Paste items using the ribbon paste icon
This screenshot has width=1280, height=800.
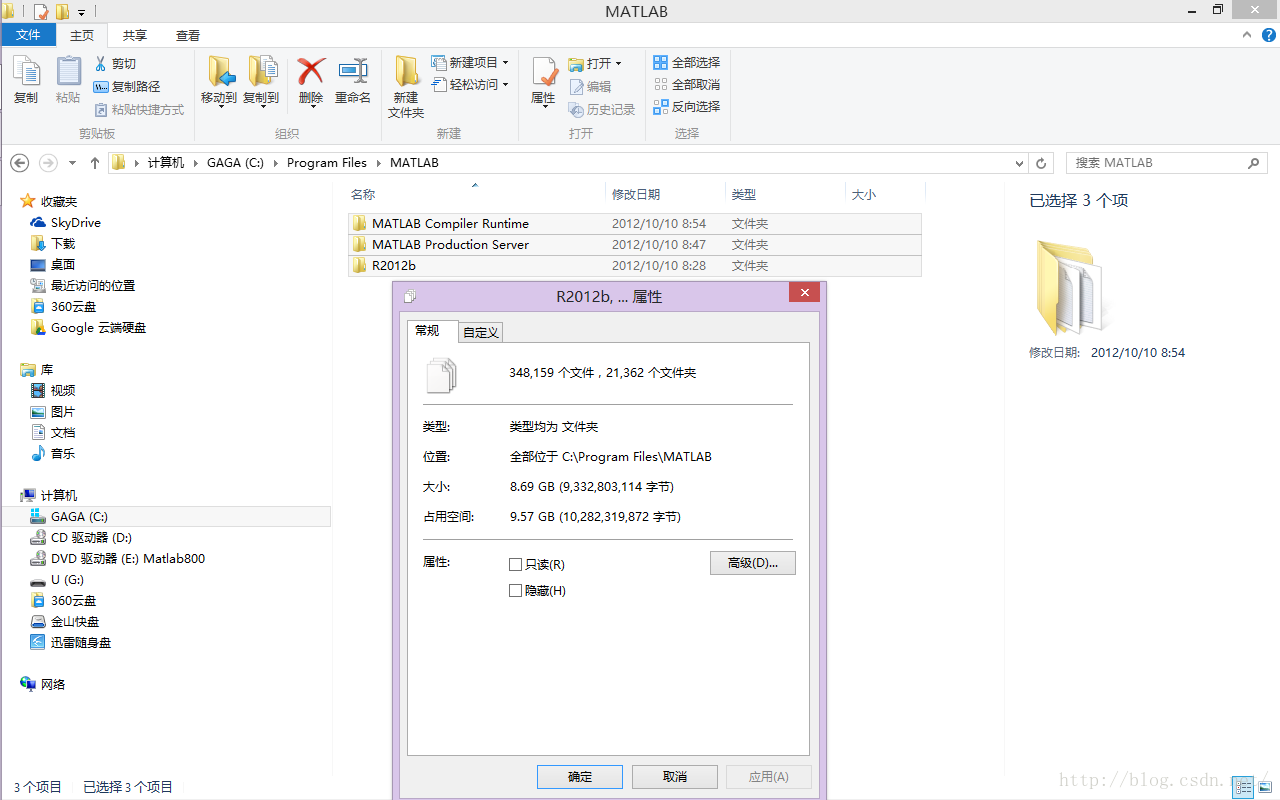pyautogui.click(x=67, y=80)
